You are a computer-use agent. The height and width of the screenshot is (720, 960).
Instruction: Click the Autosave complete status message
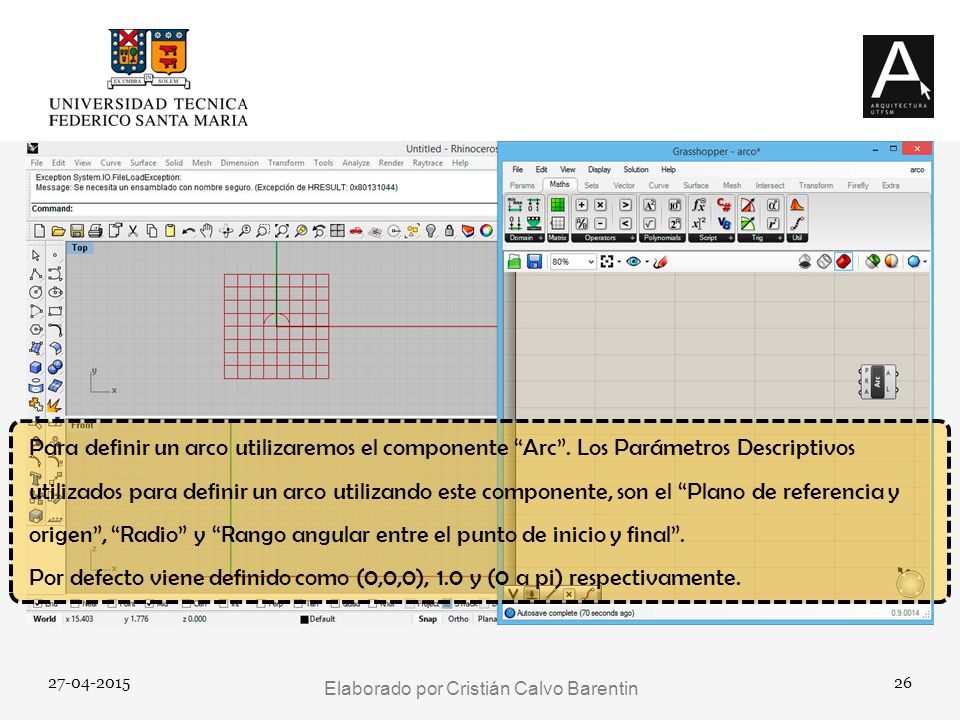click(575, 613)
